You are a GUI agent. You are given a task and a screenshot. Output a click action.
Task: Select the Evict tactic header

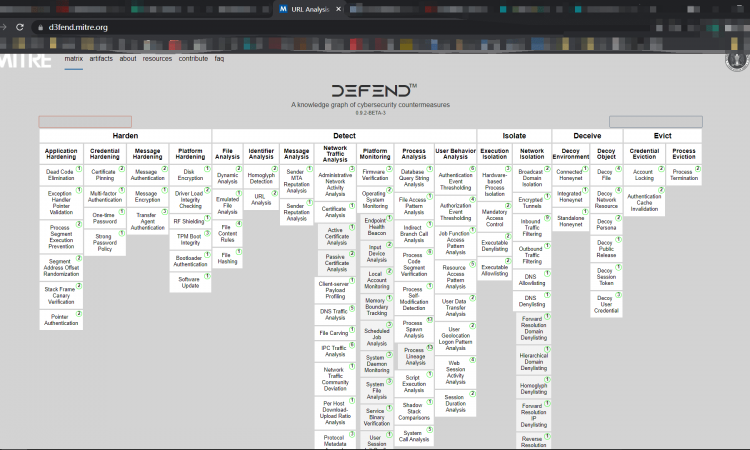point(662,136)
